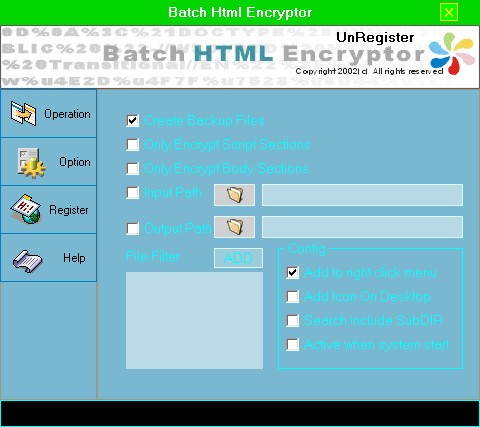Viewport: 480px width, 427px height.
Task: Browse folder for Output Path
Action: 234,227
